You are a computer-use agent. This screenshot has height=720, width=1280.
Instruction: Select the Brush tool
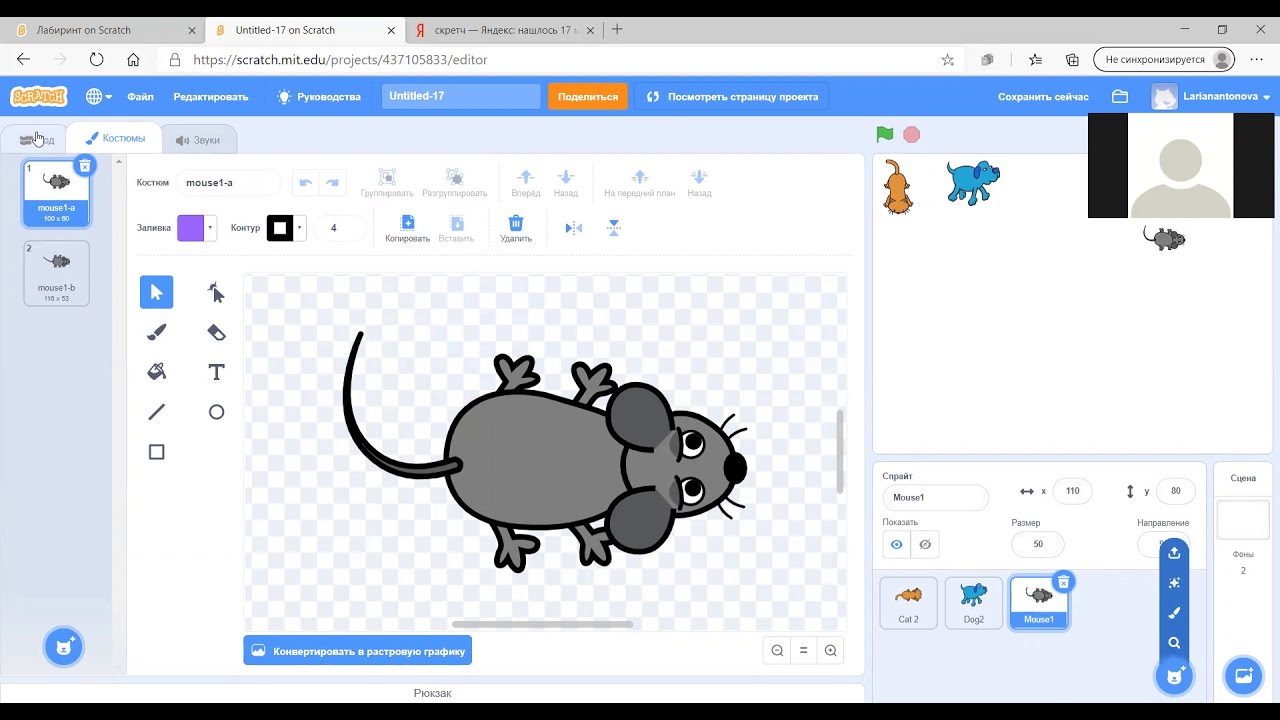156,332
